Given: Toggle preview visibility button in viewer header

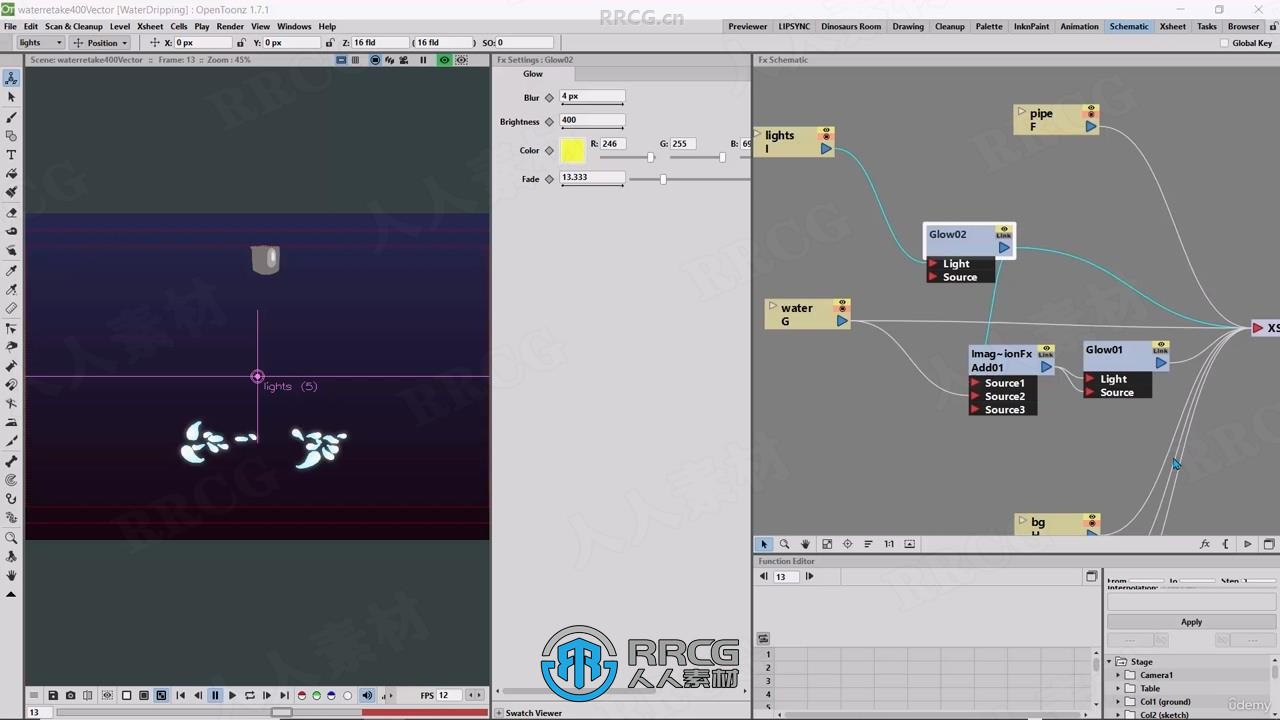Looking at the screenshot, I should [444, 60].
